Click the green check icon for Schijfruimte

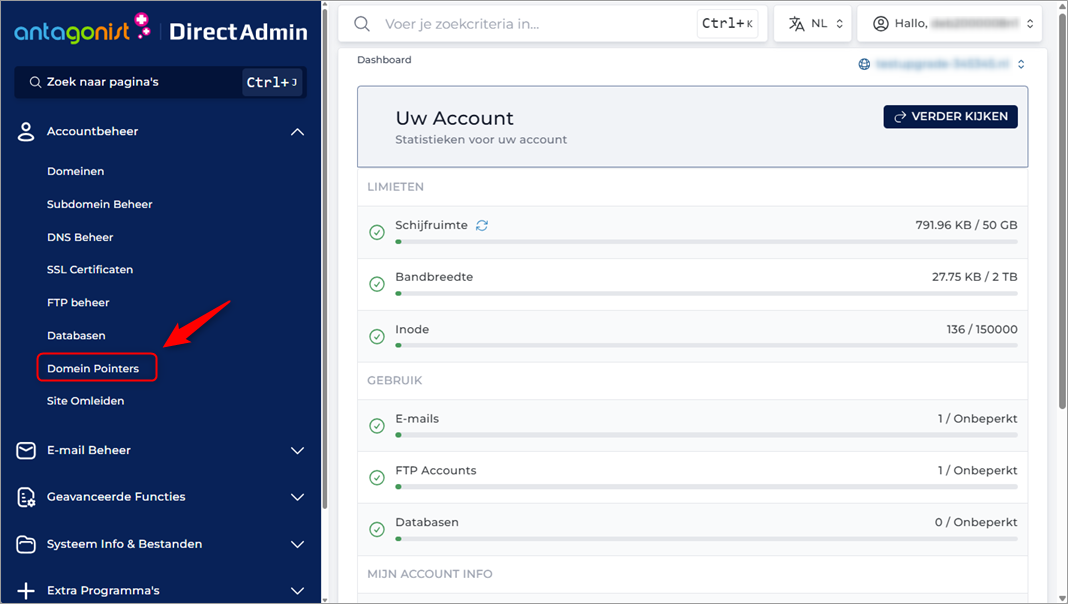click(377, 232)
